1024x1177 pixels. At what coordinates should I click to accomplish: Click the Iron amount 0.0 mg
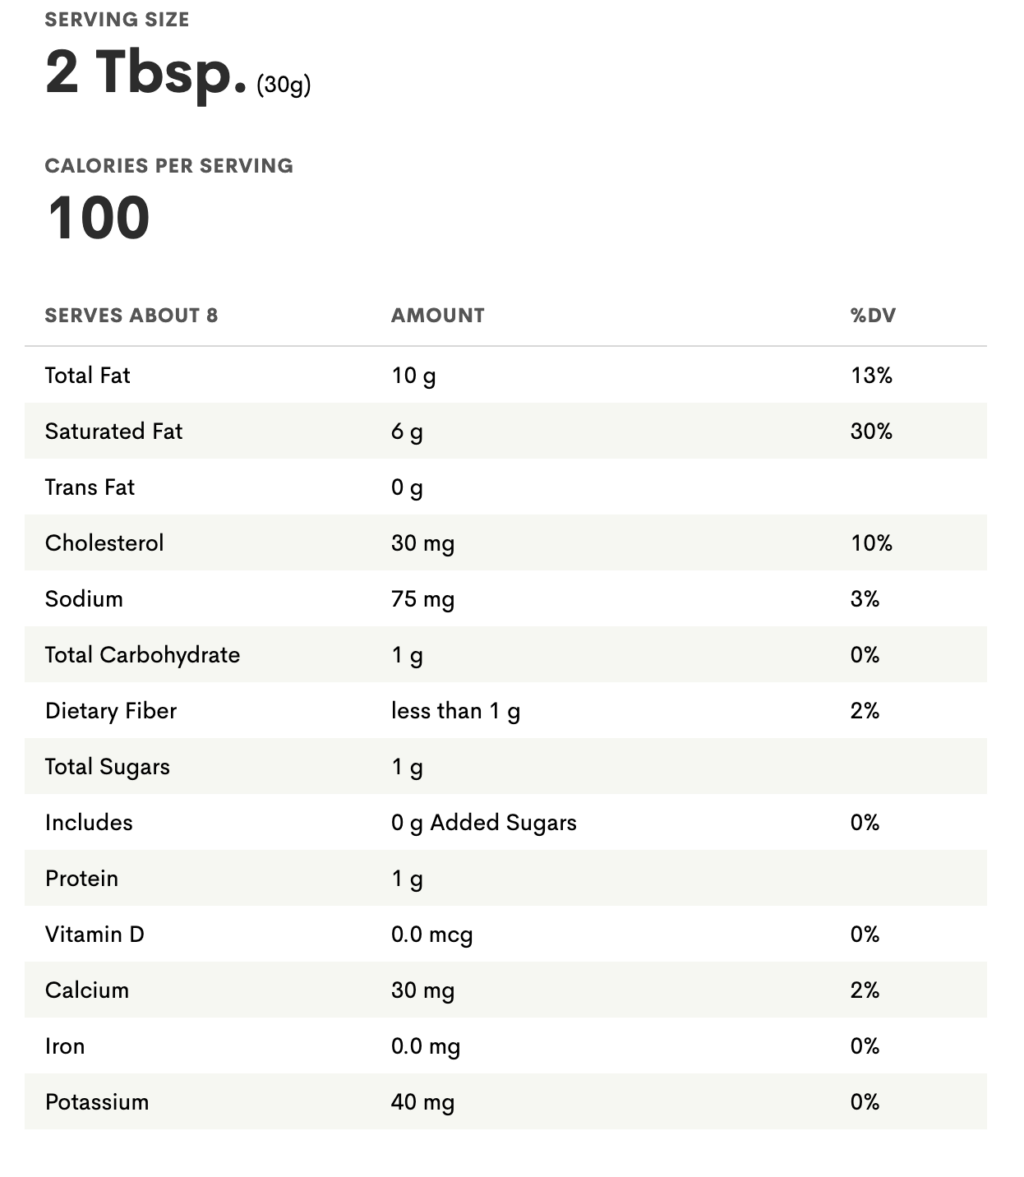point(425,1047)
